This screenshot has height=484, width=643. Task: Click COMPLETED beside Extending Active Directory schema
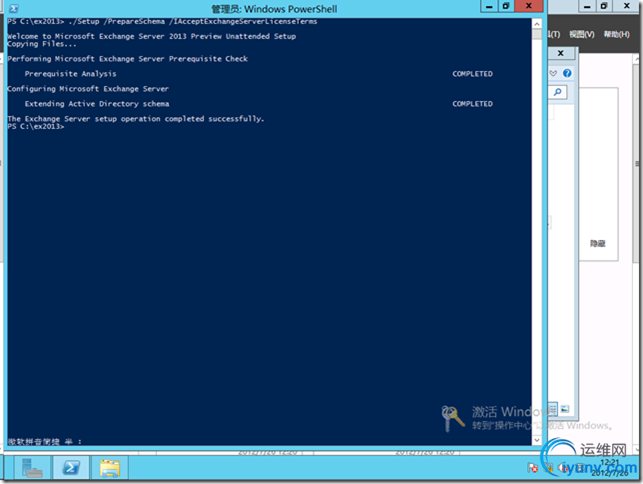tap(472, 104)
